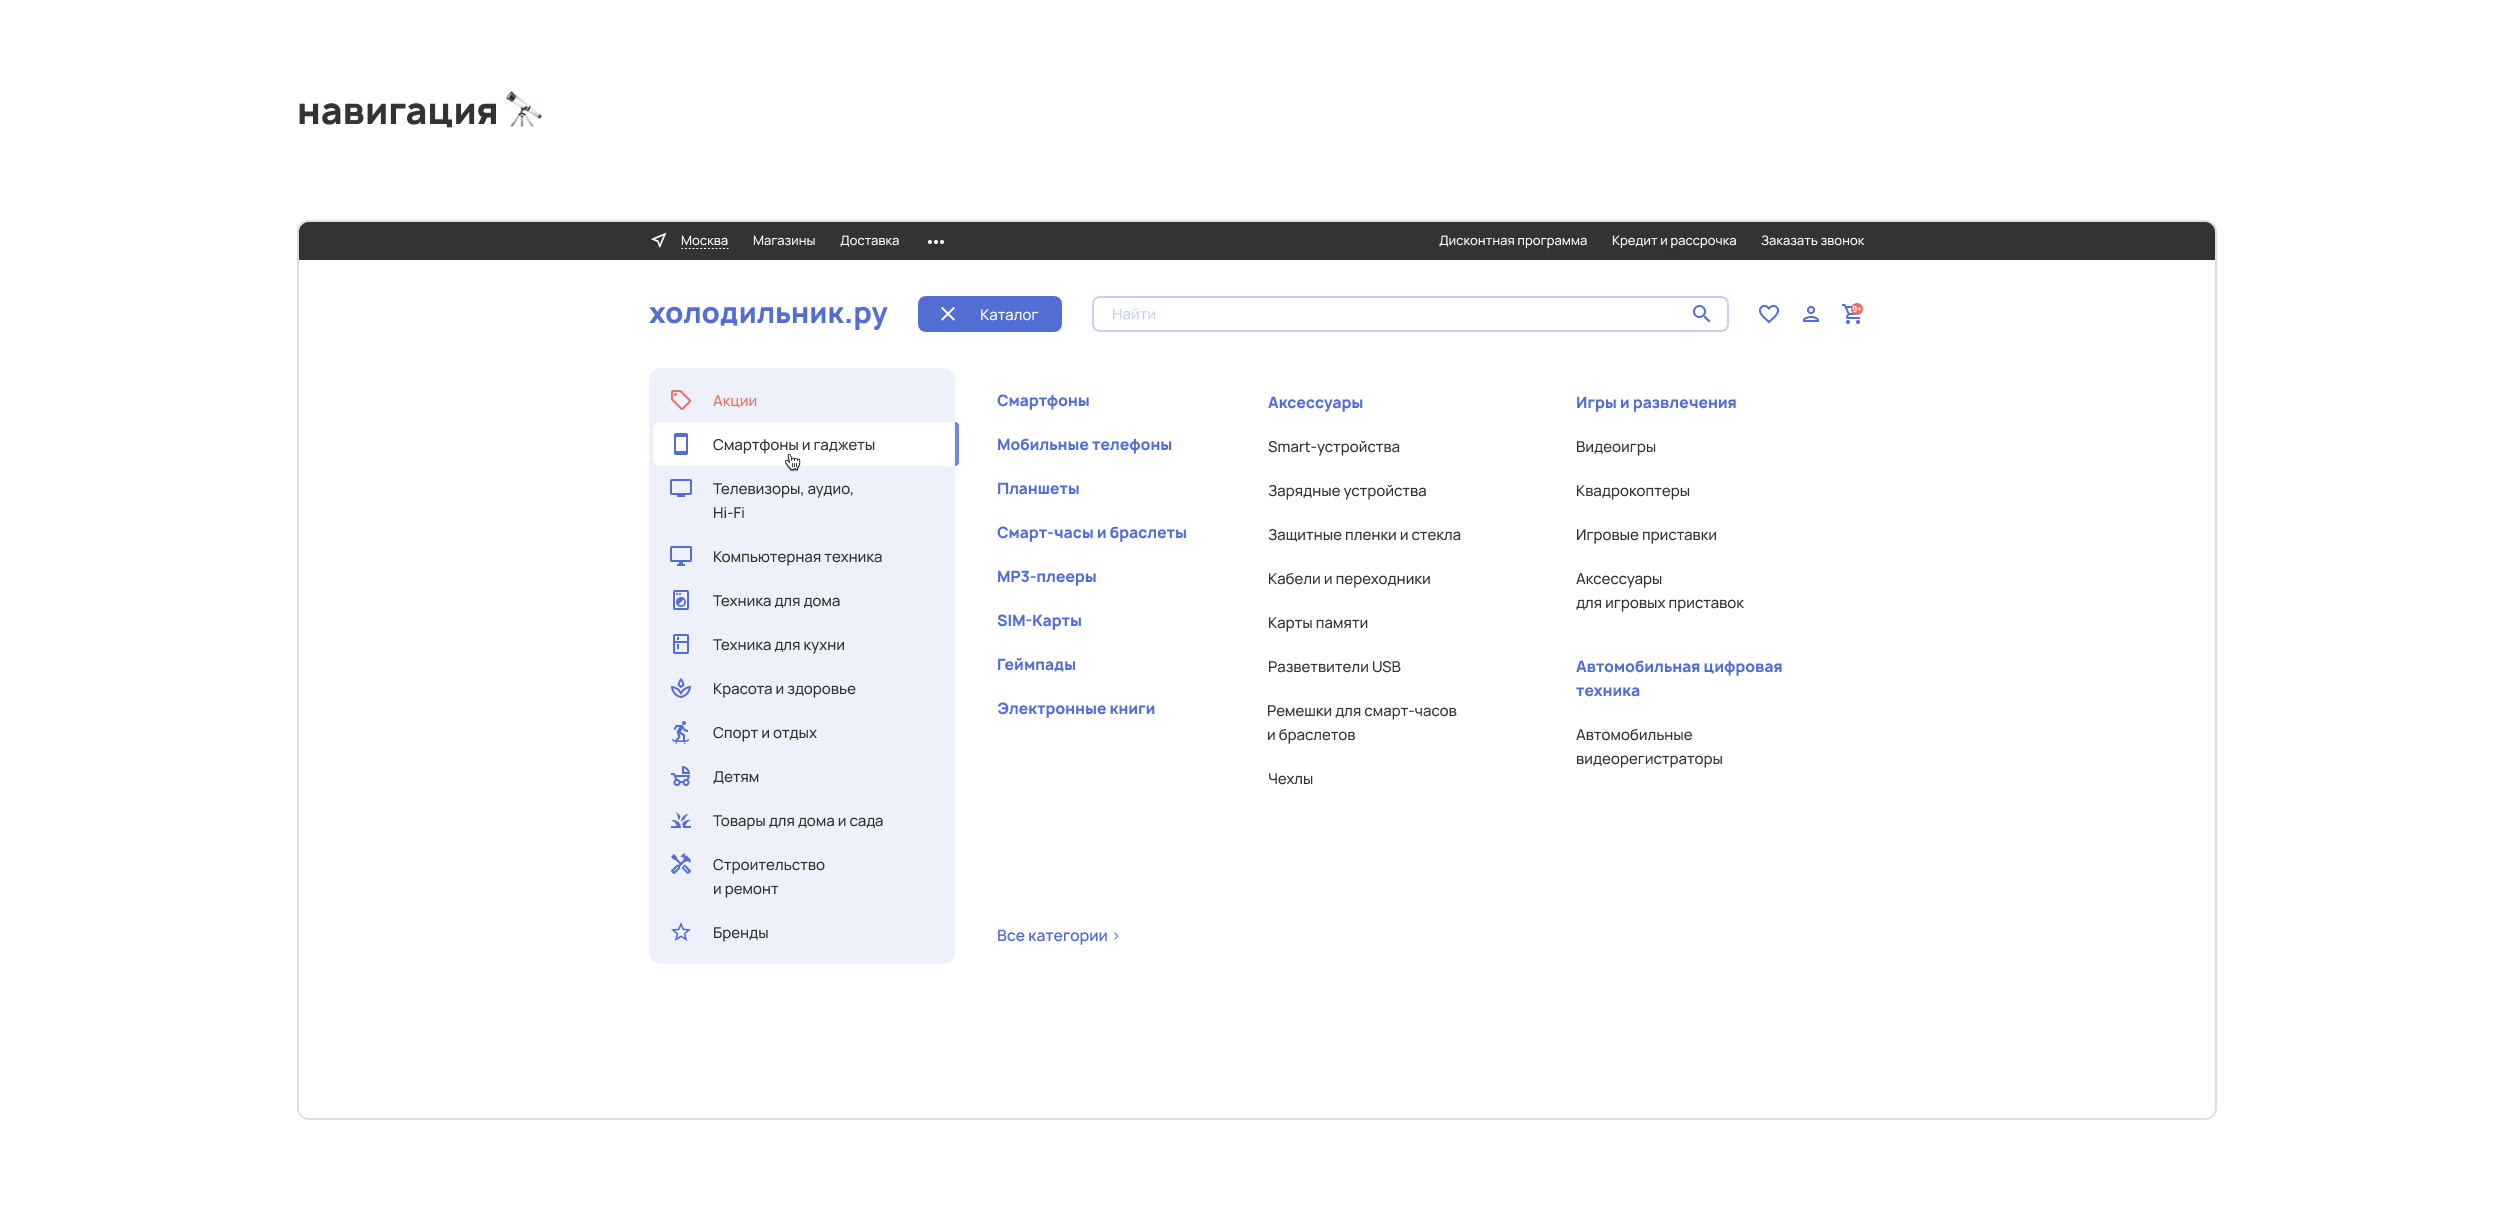Select Бренды in sidebar

804,932
